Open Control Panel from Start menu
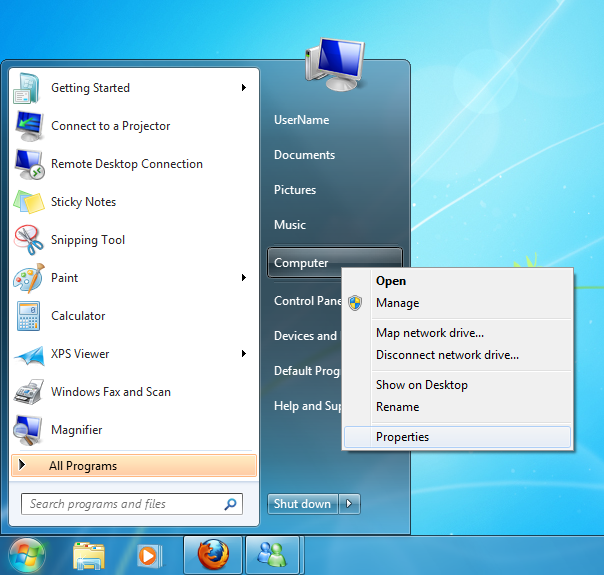The height and width of the screenshot is (575, 604). pos(308,301)
